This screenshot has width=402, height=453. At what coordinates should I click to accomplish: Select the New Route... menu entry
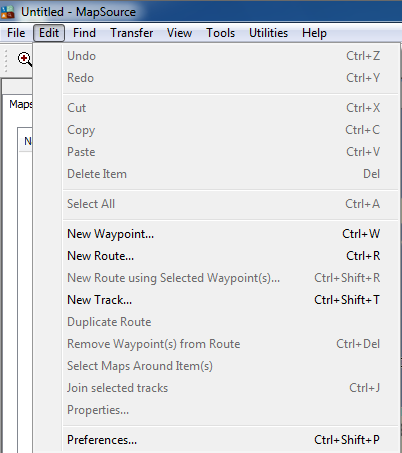223,256
